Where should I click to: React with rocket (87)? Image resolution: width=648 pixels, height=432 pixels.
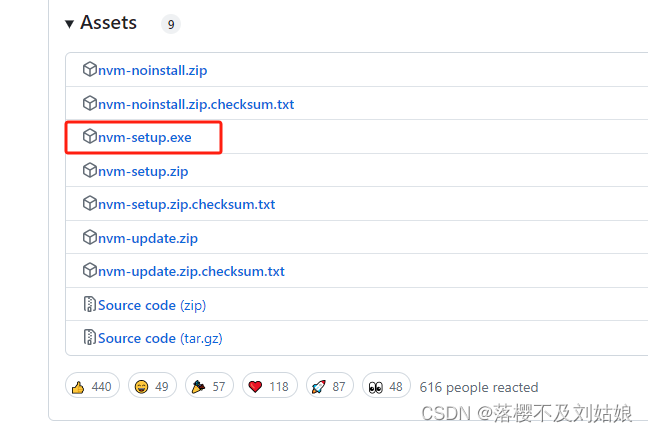pyautogui.click(x=329, y=385)
